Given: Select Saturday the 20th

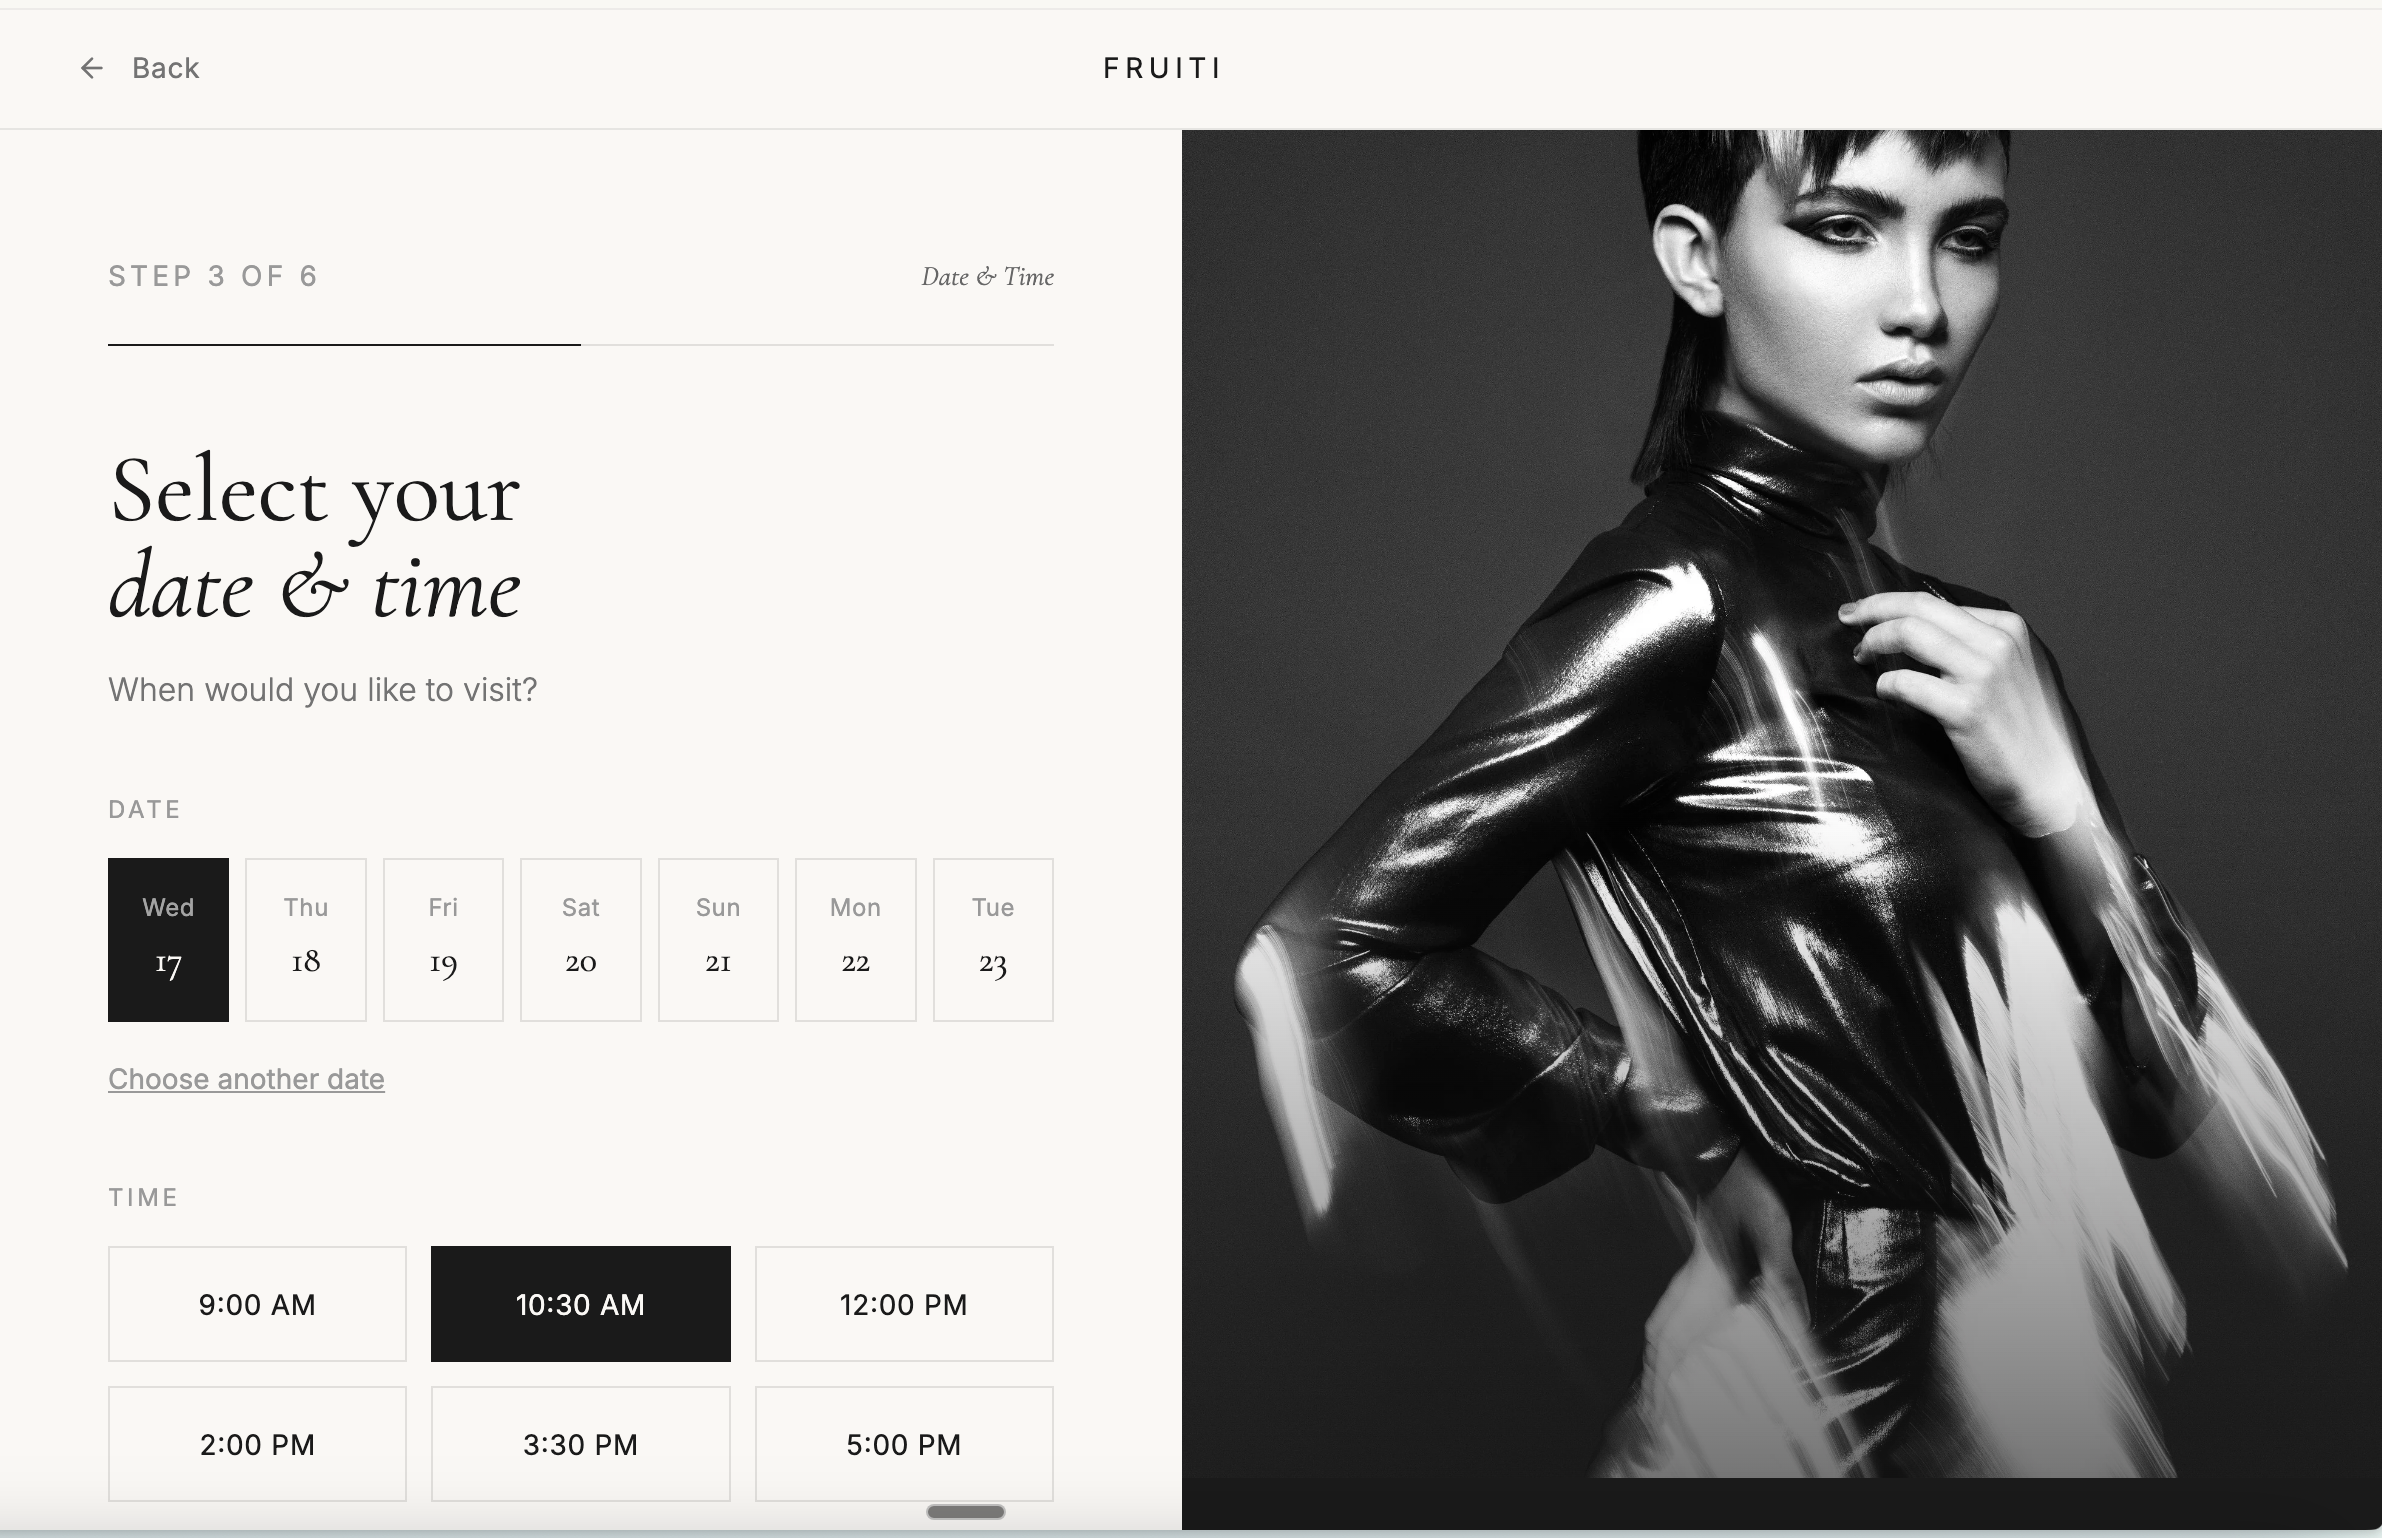Looking at the screenshot, I should click(581, 940).
